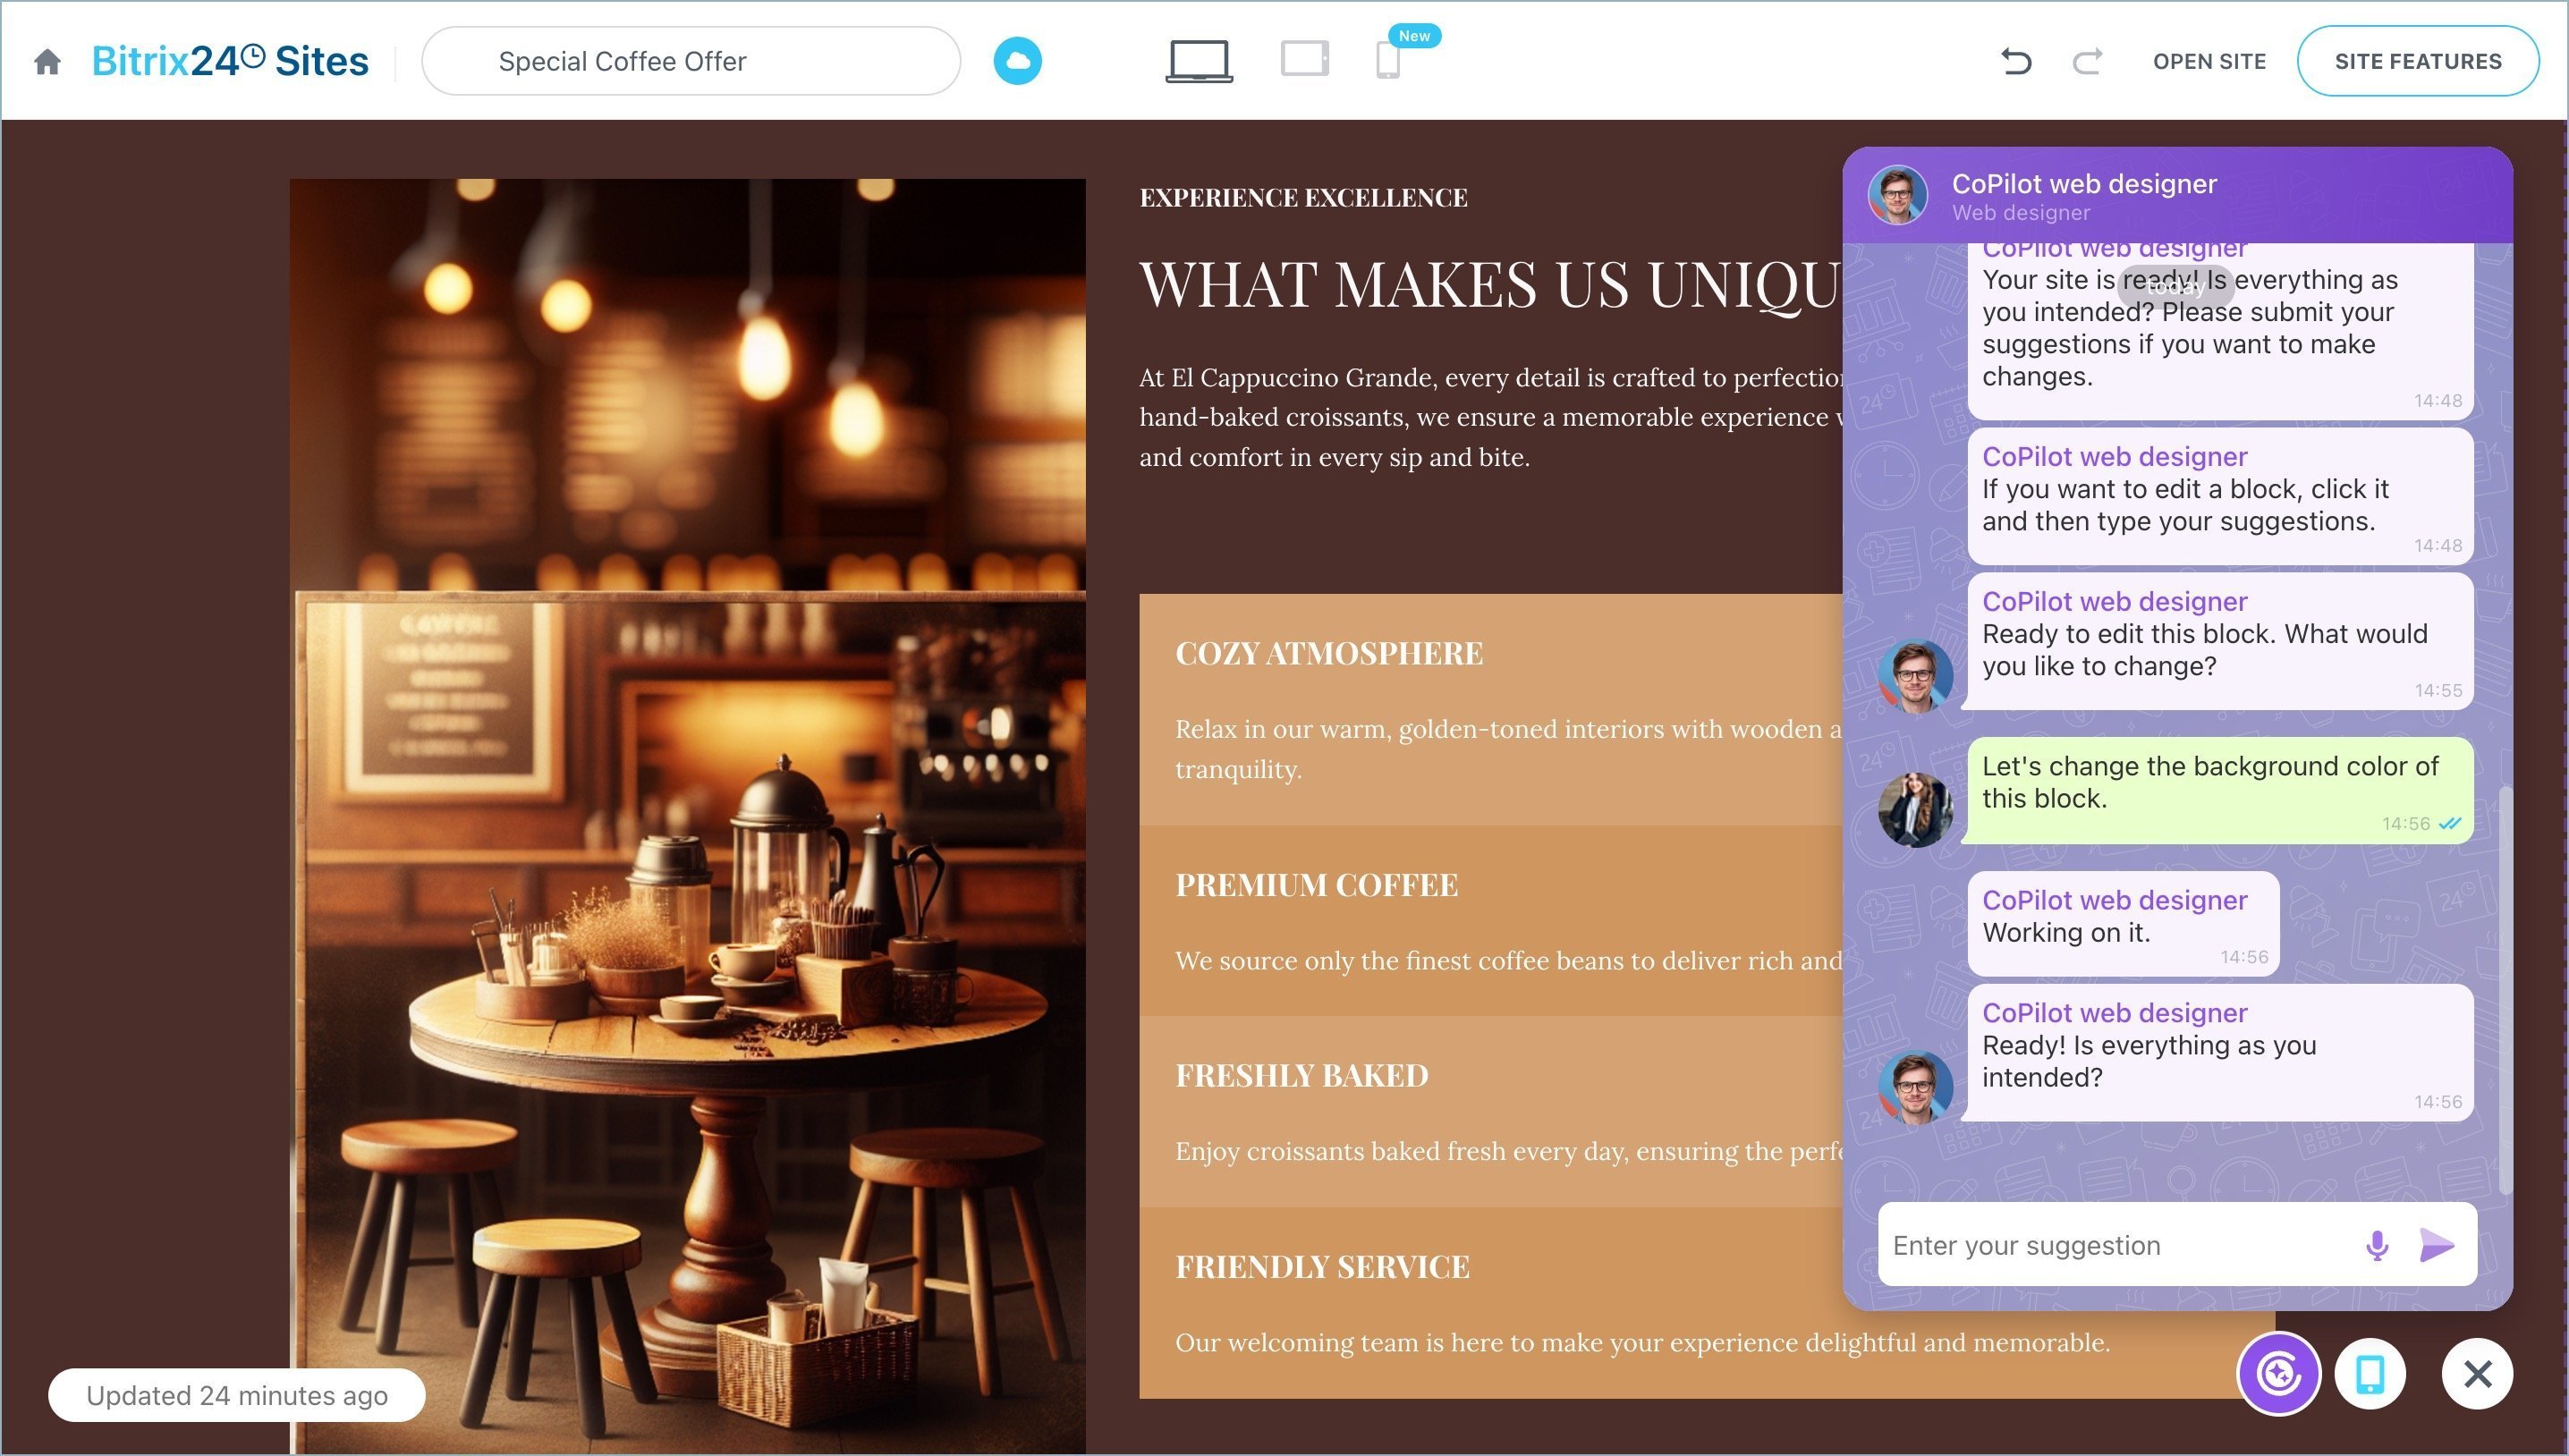Click the OPEN SITE link
Image resolution: width=2569 pixels, height=1456 pixels.
[x=2209, y=62]
